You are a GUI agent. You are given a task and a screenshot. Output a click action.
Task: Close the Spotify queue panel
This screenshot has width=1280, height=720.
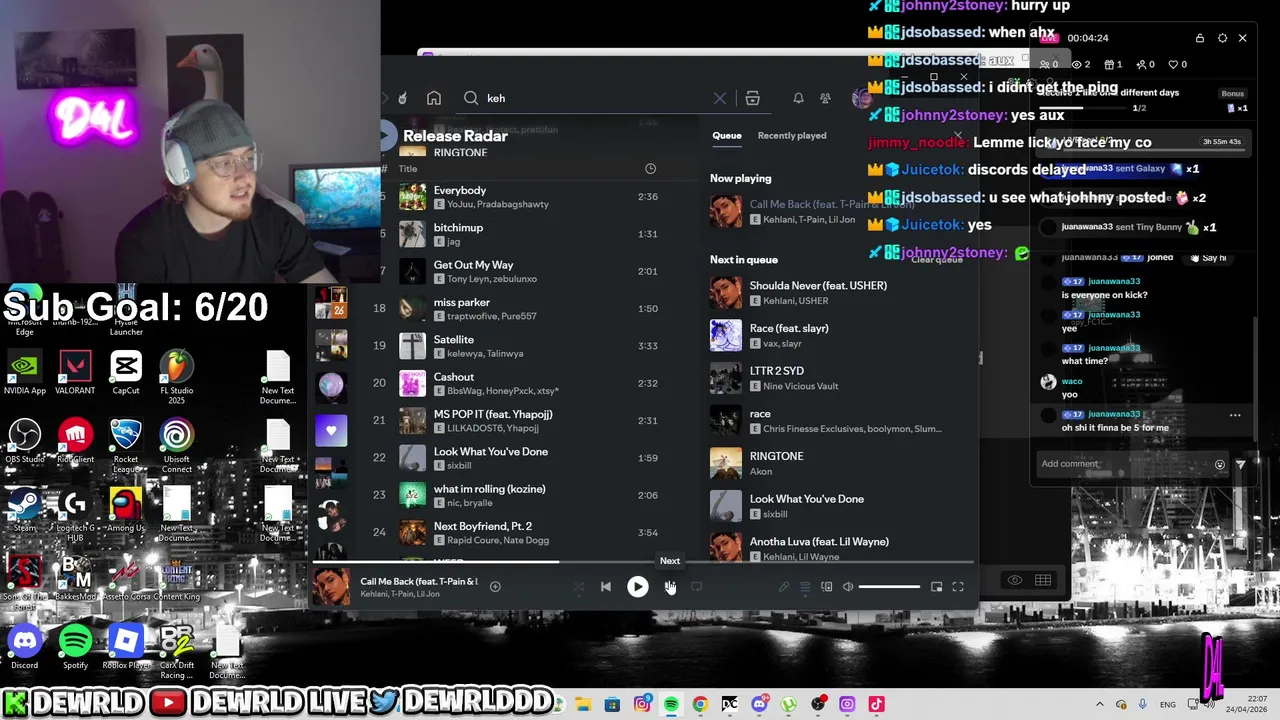(x=958, y=135)
